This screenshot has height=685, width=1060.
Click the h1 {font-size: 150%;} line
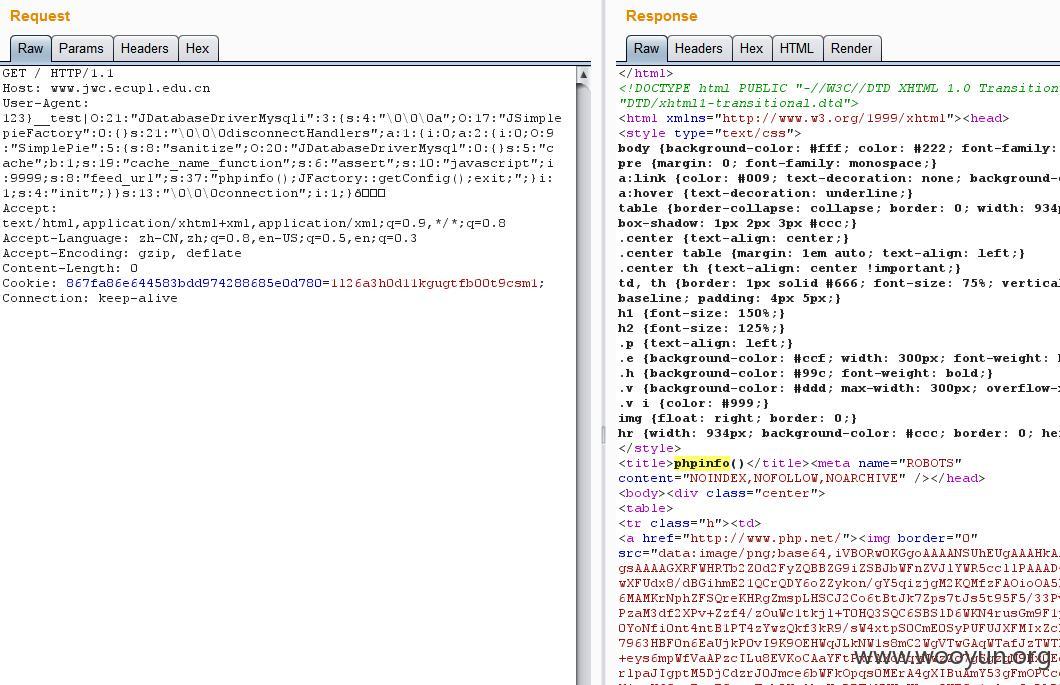(x=701, y=313)
